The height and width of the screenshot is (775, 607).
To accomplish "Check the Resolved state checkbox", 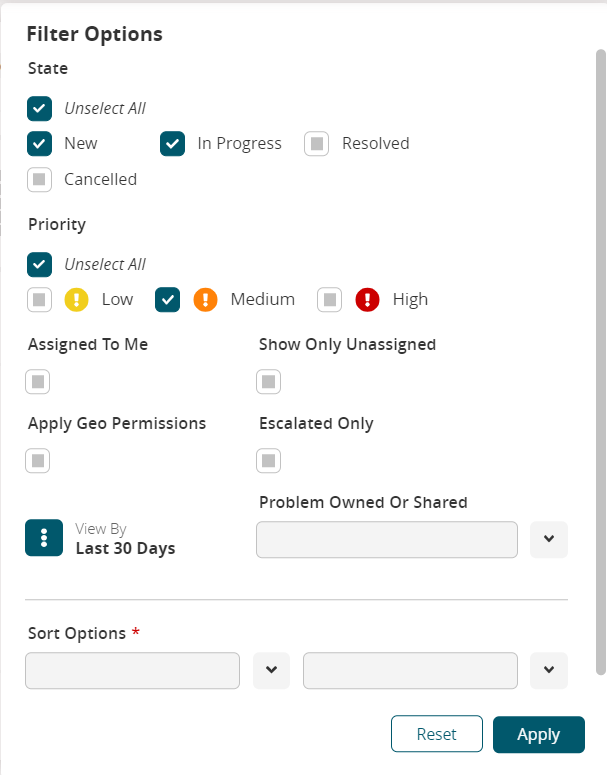I will (317, 143).
